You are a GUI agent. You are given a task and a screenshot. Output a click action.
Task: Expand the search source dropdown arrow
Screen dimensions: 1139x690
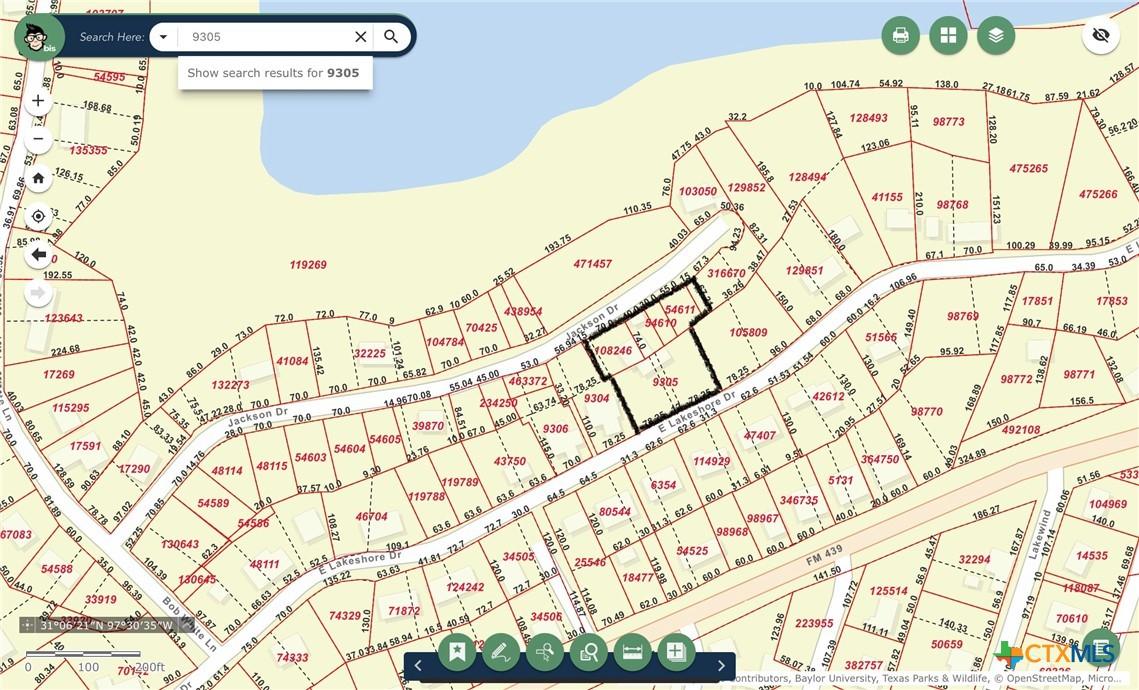coord(163,36)
